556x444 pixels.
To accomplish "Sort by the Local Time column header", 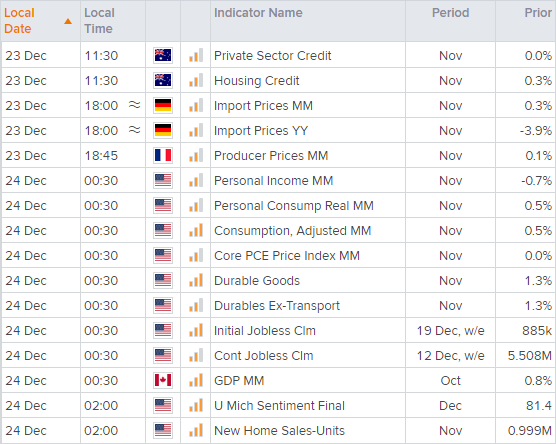I will (x=99, y=21).
